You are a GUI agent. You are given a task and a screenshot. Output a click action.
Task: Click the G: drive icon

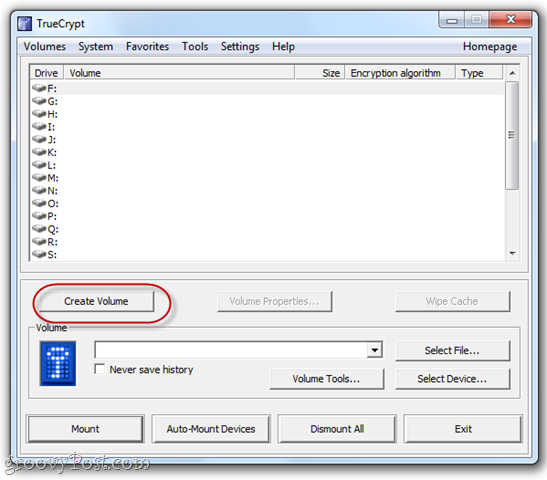(39, 101)
